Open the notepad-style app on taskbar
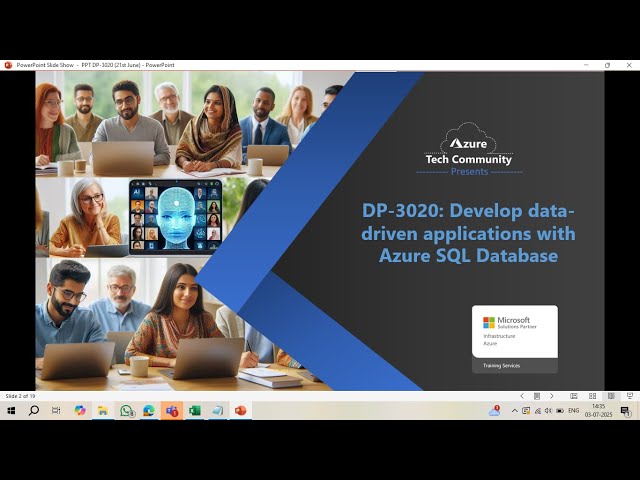Viewport: 640px width, 480px height. (218, 411)
